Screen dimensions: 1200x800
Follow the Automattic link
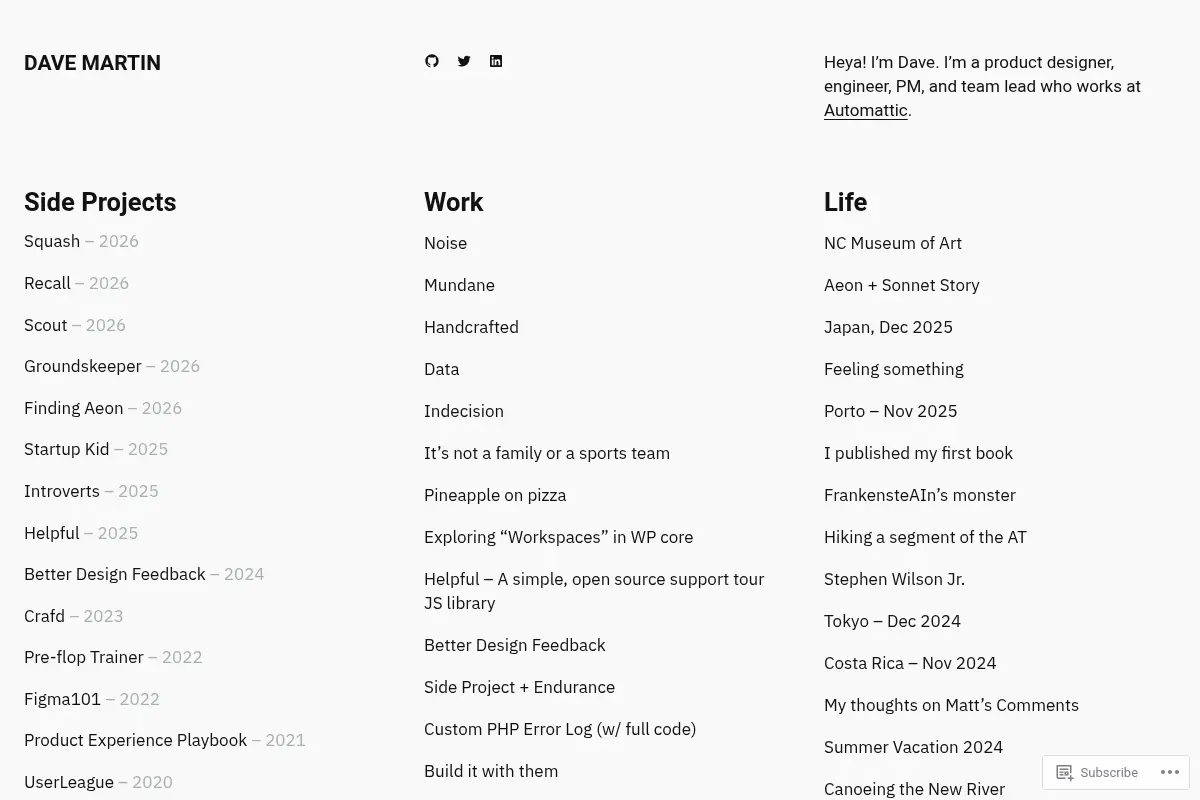click(x=866, y=110)
